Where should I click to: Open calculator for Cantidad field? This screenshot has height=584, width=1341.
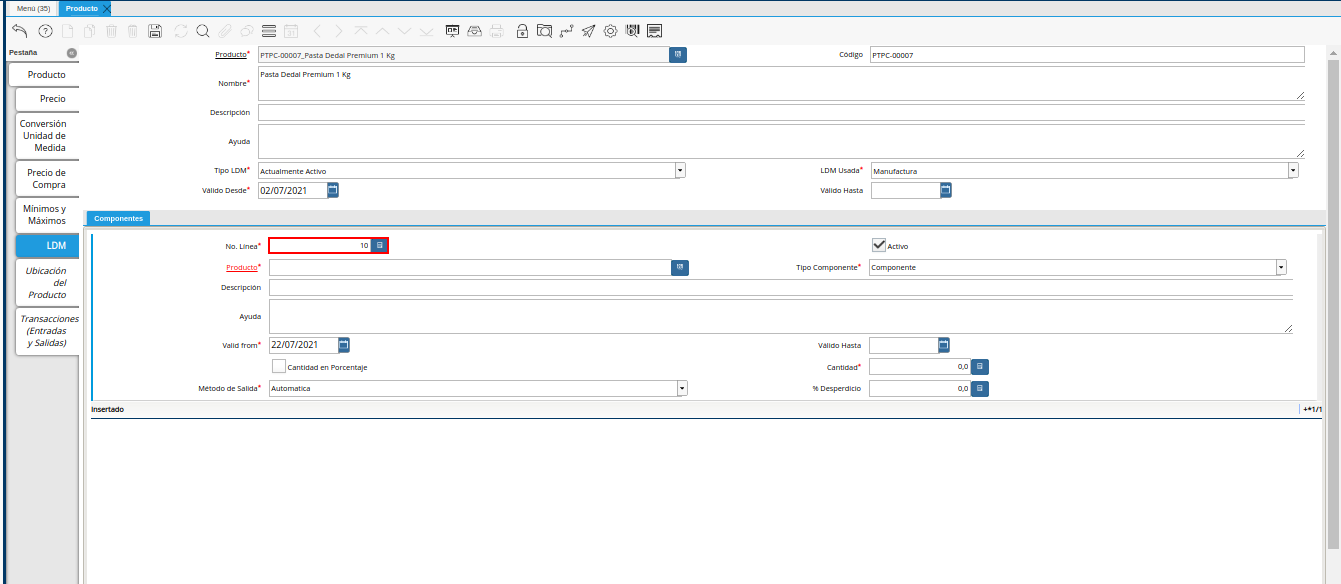tap(980, 367)
